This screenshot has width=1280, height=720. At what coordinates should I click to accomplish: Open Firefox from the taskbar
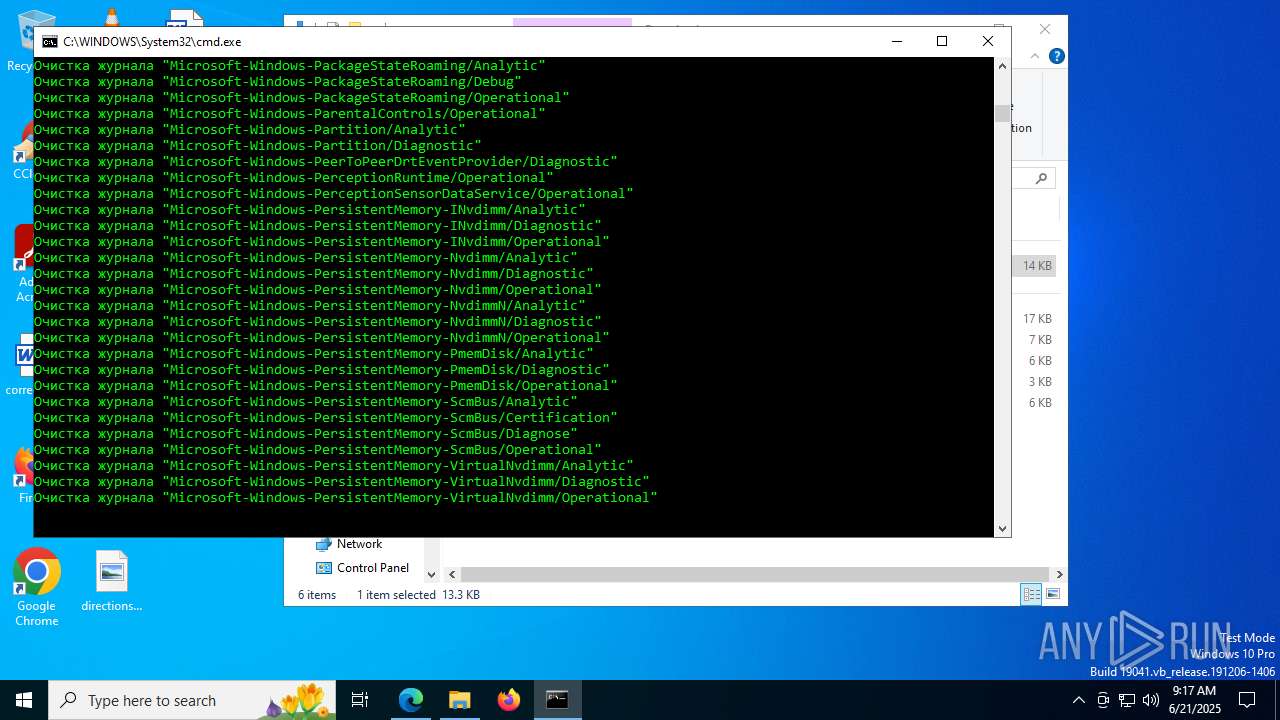(508, 700)
